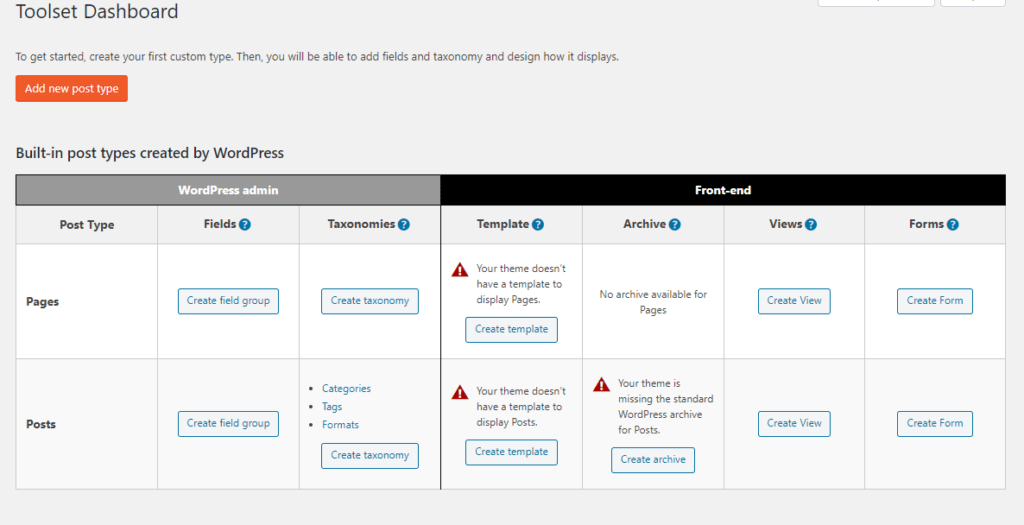Select the Posts row label
The image size is (1024, 525).
coord(40,424)
